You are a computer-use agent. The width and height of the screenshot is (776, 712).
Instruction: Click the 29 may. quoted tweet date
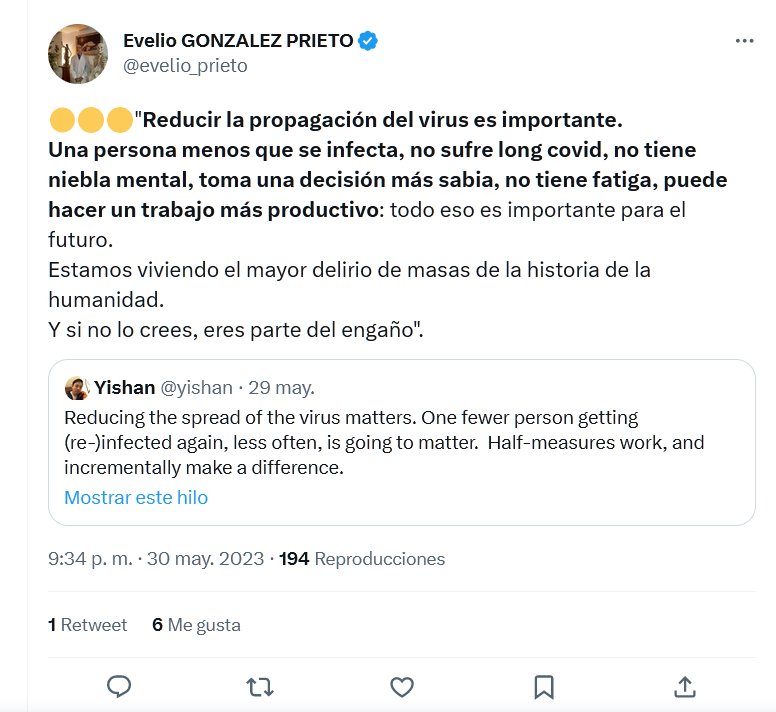pos(282,387)
